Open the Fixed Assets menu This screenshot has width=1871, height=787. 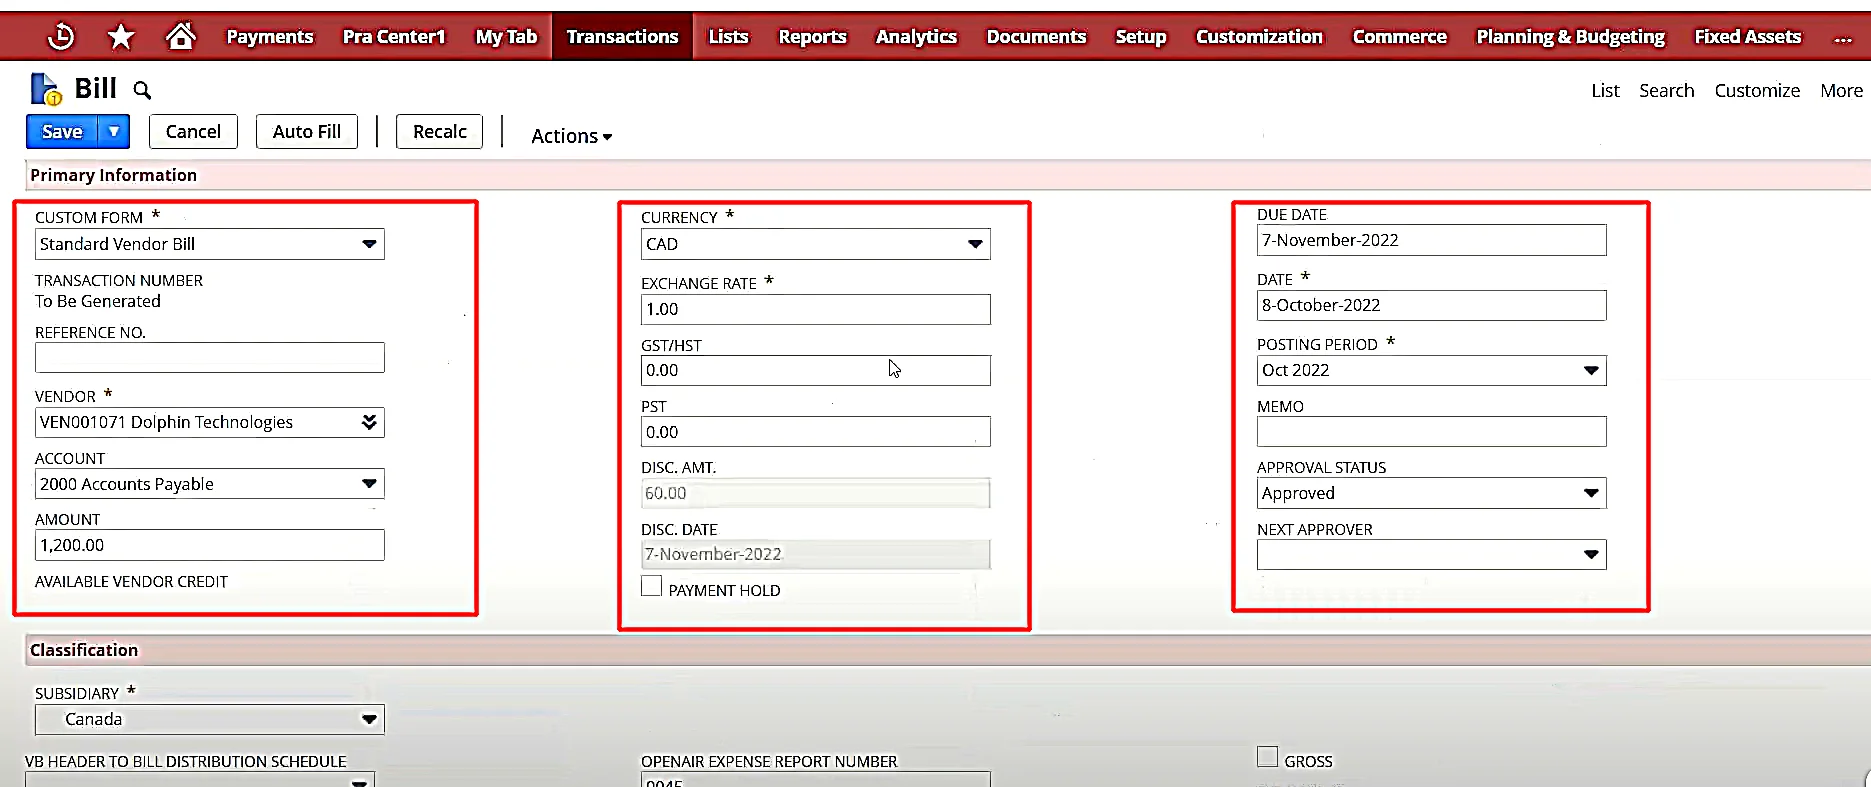click(1747, 37)
